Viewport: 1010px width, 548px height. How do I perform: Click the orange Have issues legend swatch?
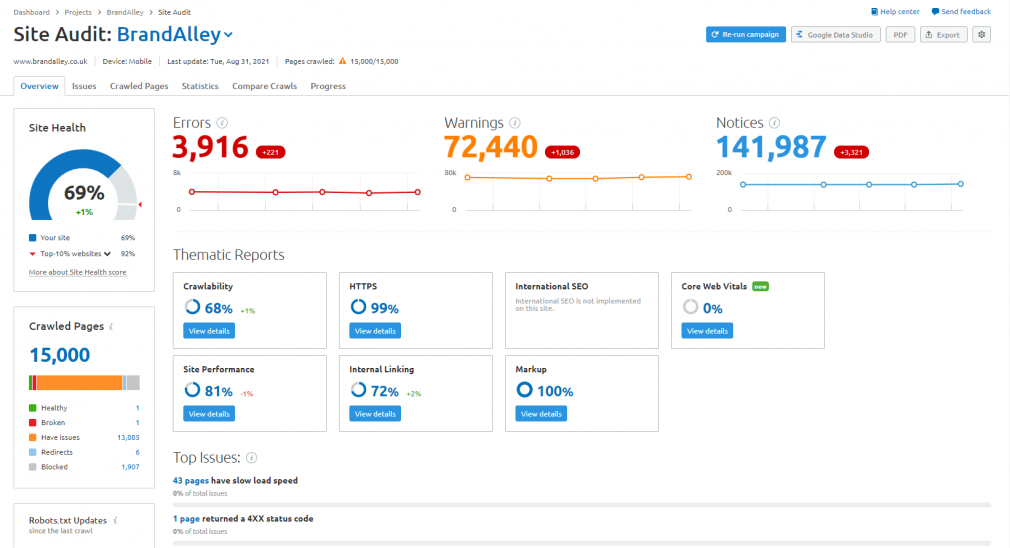point(32,438)
